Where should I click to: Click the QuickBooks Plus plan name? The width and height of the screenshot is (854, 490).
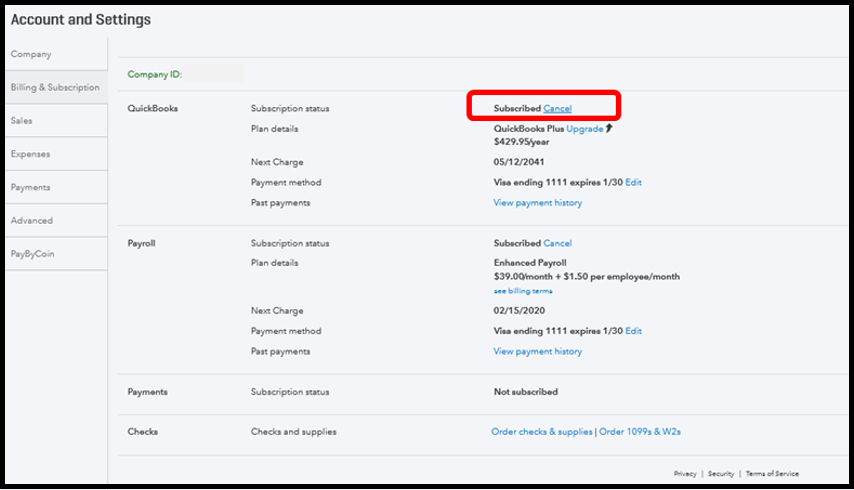pos(528,129)
